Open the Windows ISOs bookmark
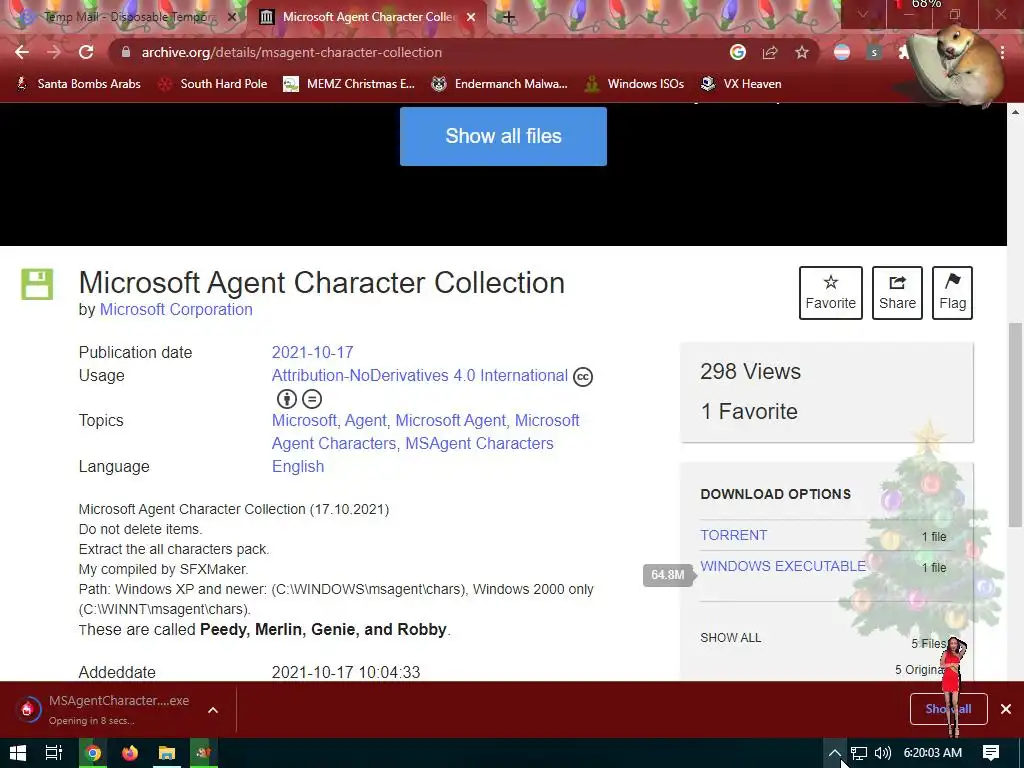Viewport: 1024px width, 768px height. click(634, 84)
